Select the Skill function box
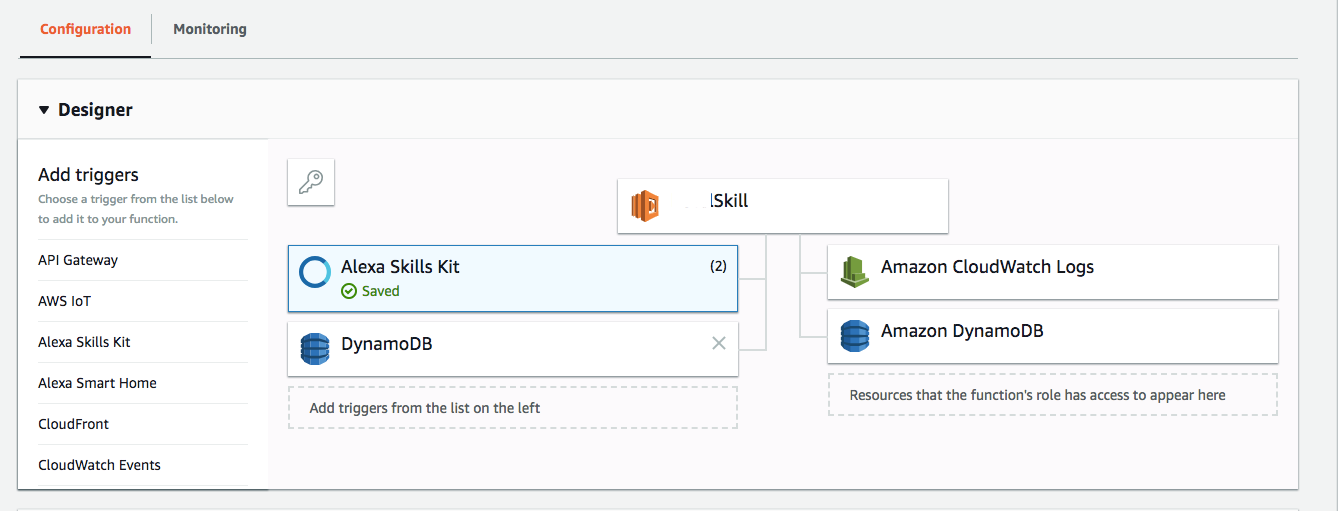The image size is (1339, 511). (x=783, y=206)
